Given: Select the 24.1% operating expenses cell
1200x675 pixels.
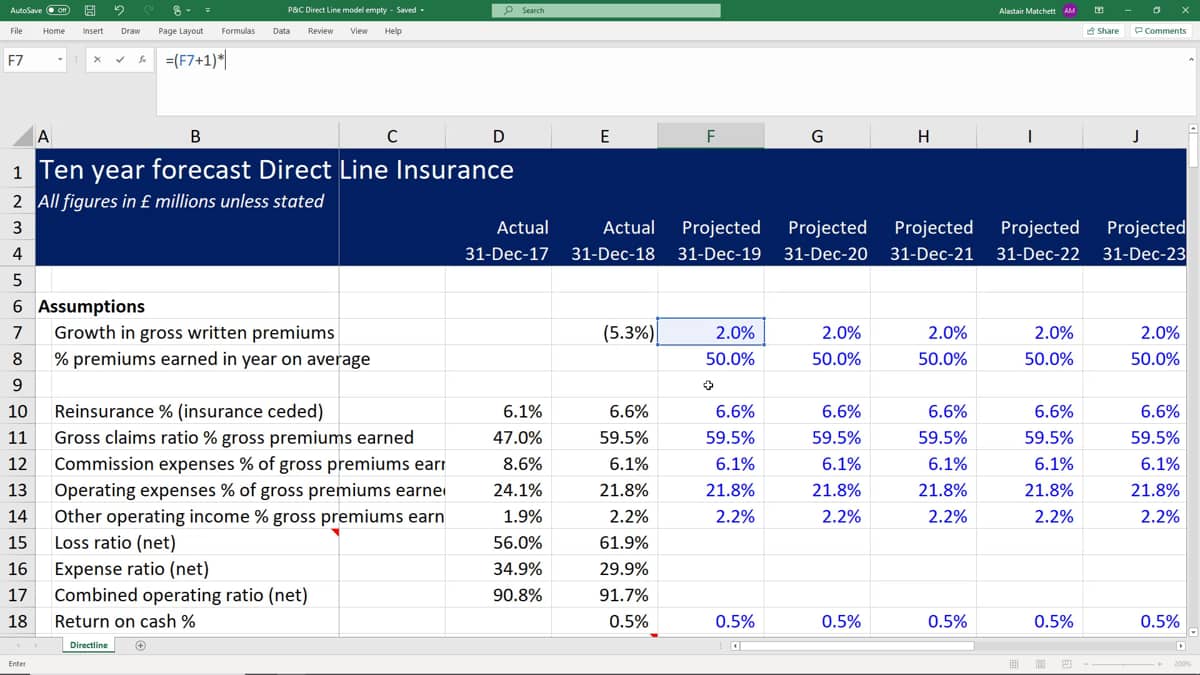Looking at the screenshot, I should click(498, 490).
